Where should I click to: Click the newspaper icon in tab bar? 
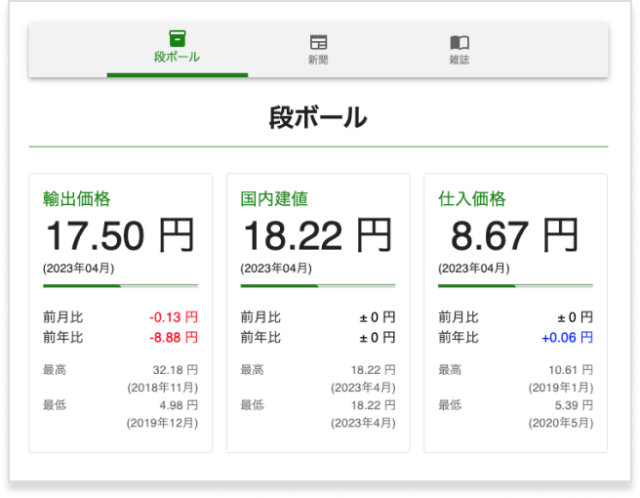click(318, 42)
